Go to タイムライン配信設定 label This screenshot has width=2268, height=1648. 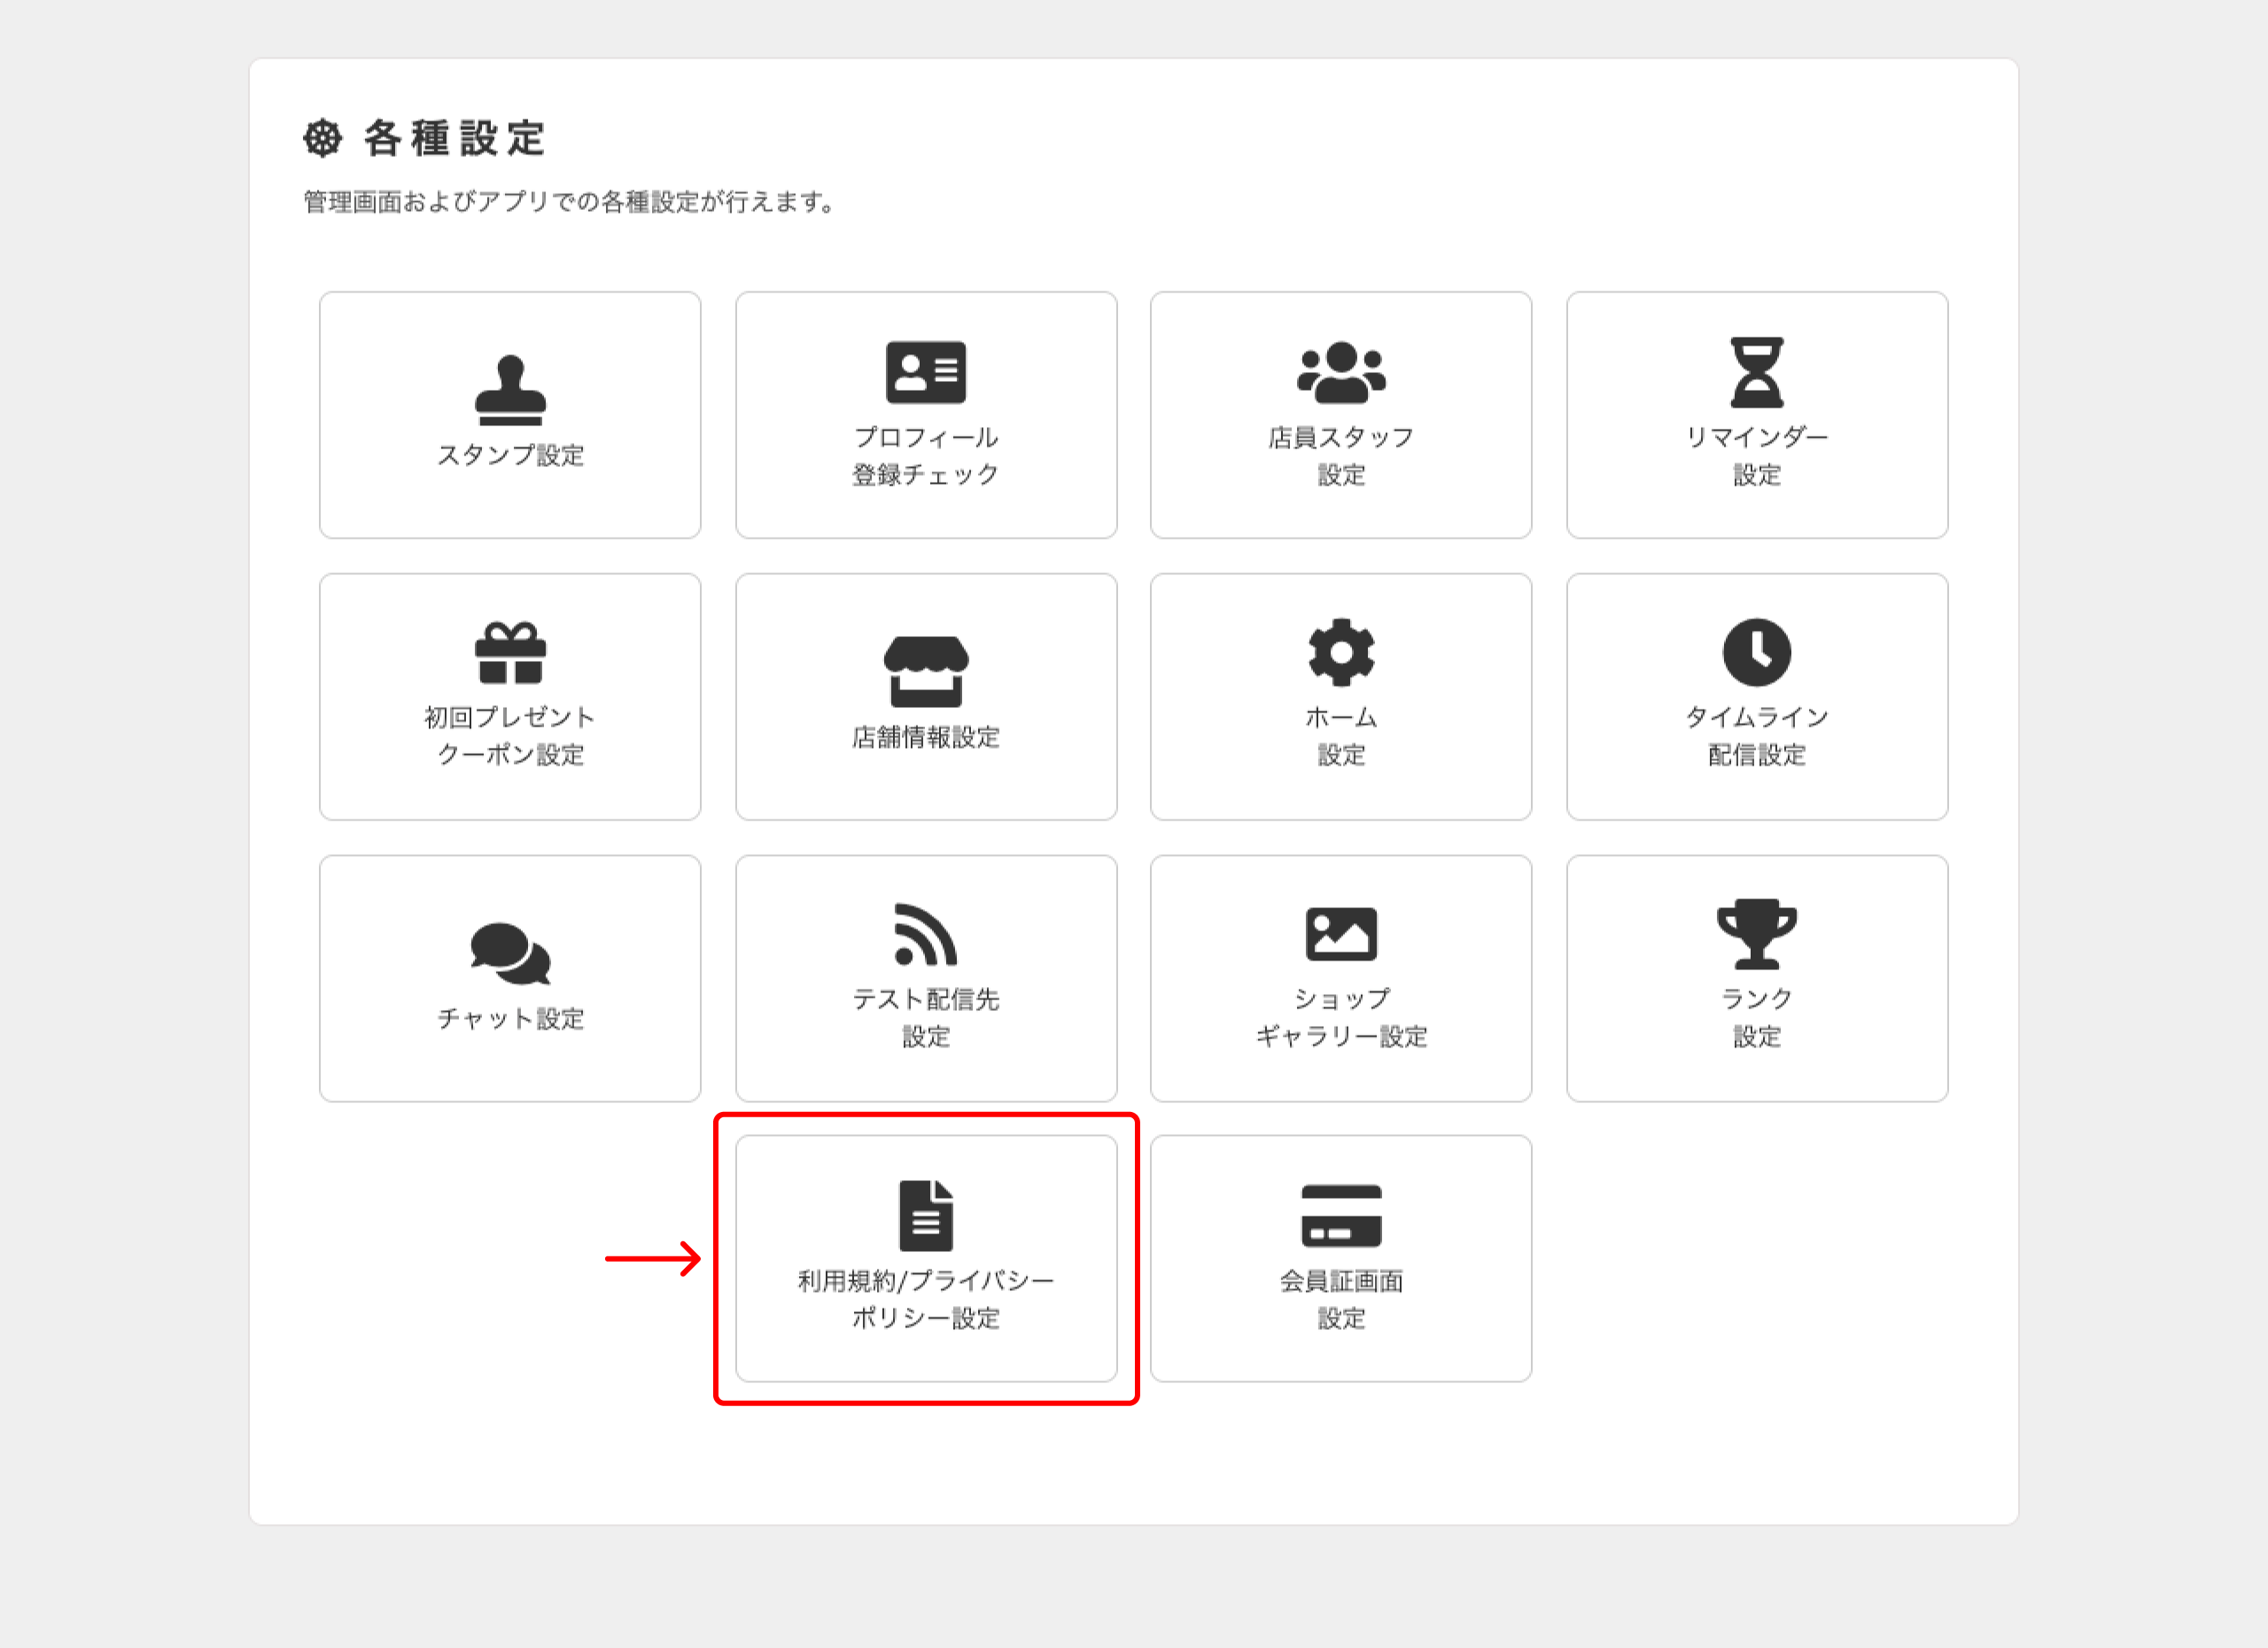[1757, 736]
